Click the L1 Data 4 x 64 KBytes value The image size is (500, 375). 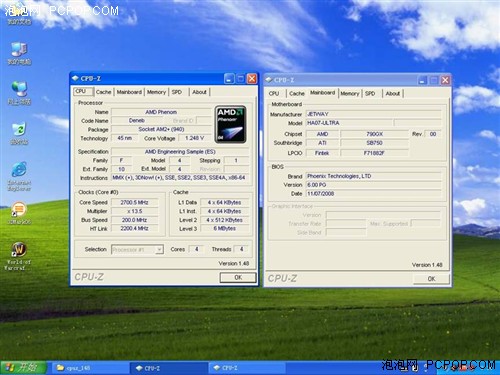coord(224,202)
